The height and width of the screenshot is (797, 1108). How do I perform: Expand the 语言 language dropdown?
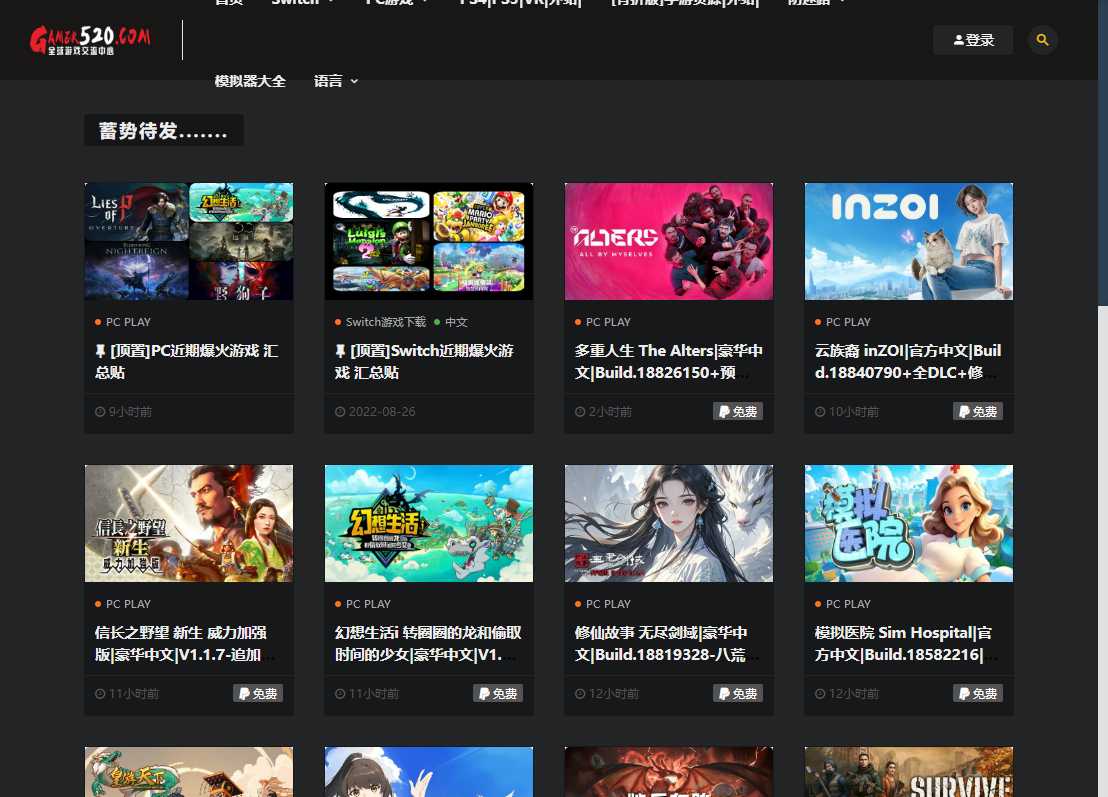[335, 81]
